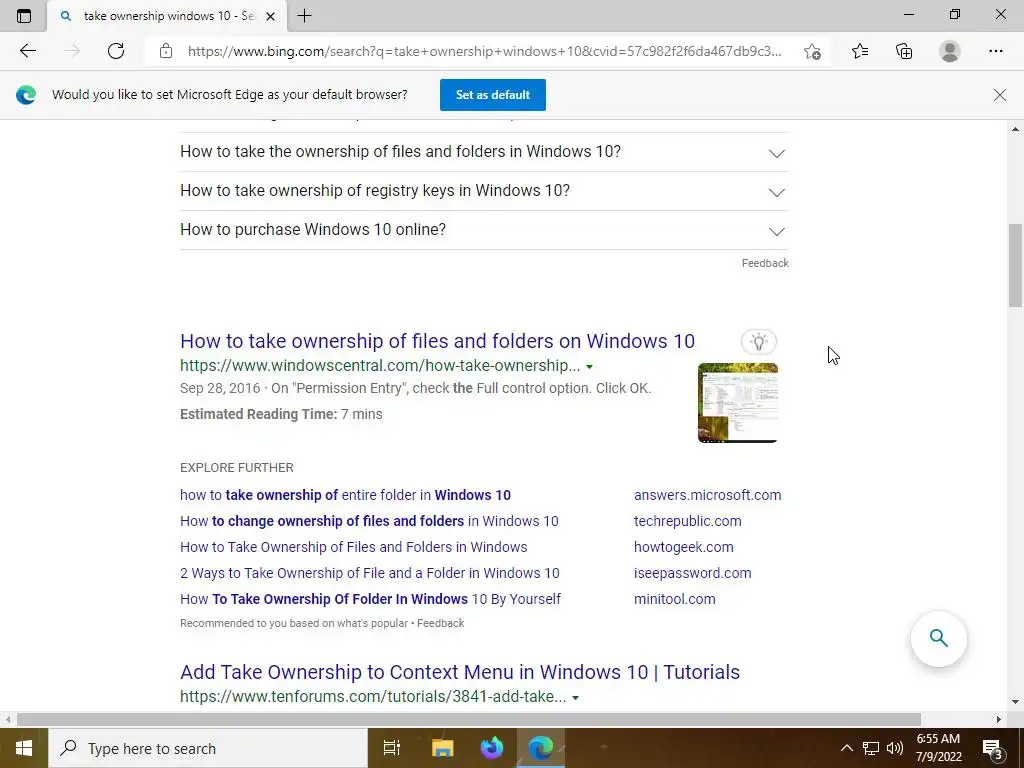View site information lock icon
Viewport: 1024px width, 768px height.
click(166, 51)
